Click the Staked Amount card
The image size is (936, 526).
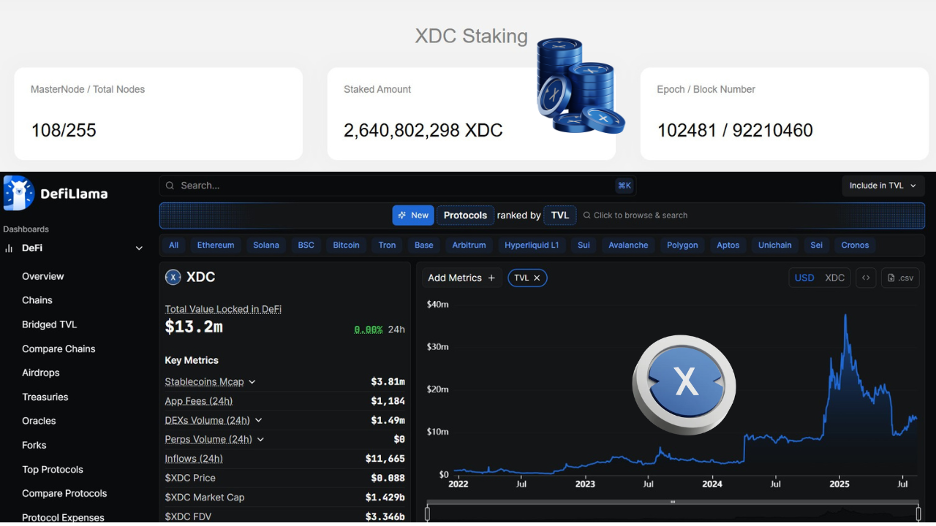point(471,113)
